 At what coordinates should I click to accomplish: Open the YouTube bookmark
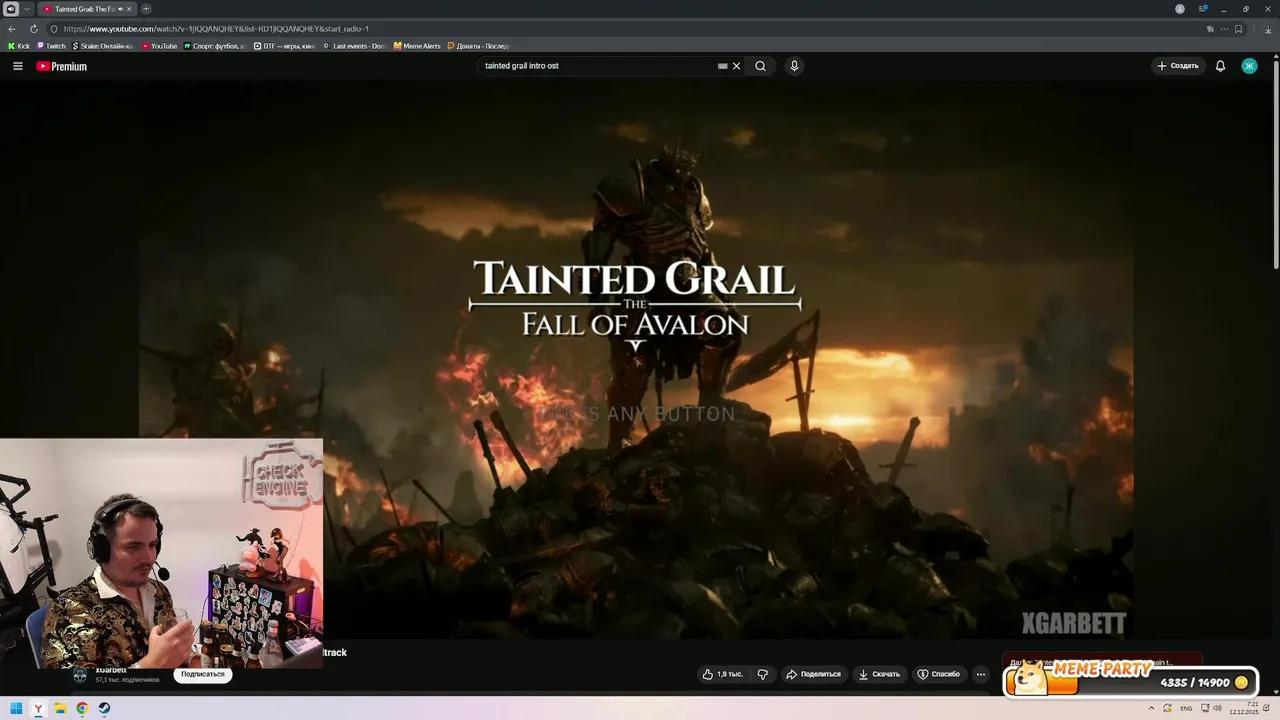(x=159, y=46)
